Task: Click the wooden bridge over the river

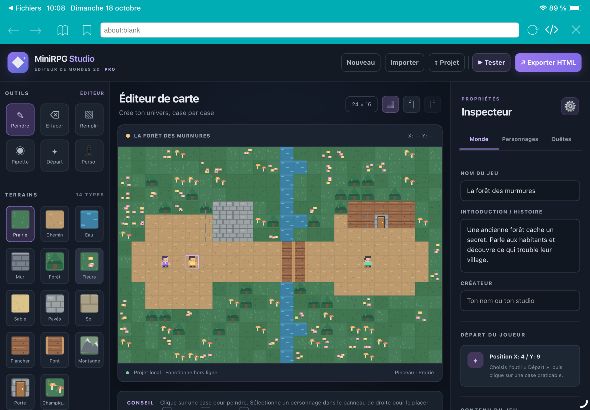Action: [293, 262]
